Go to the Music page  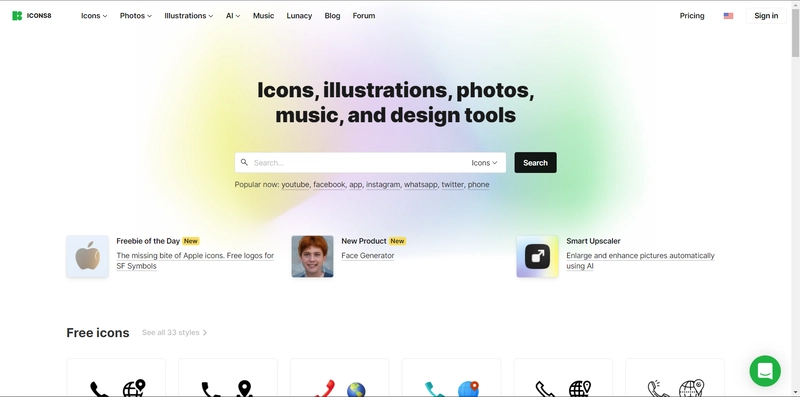click(x=263, y=16)
